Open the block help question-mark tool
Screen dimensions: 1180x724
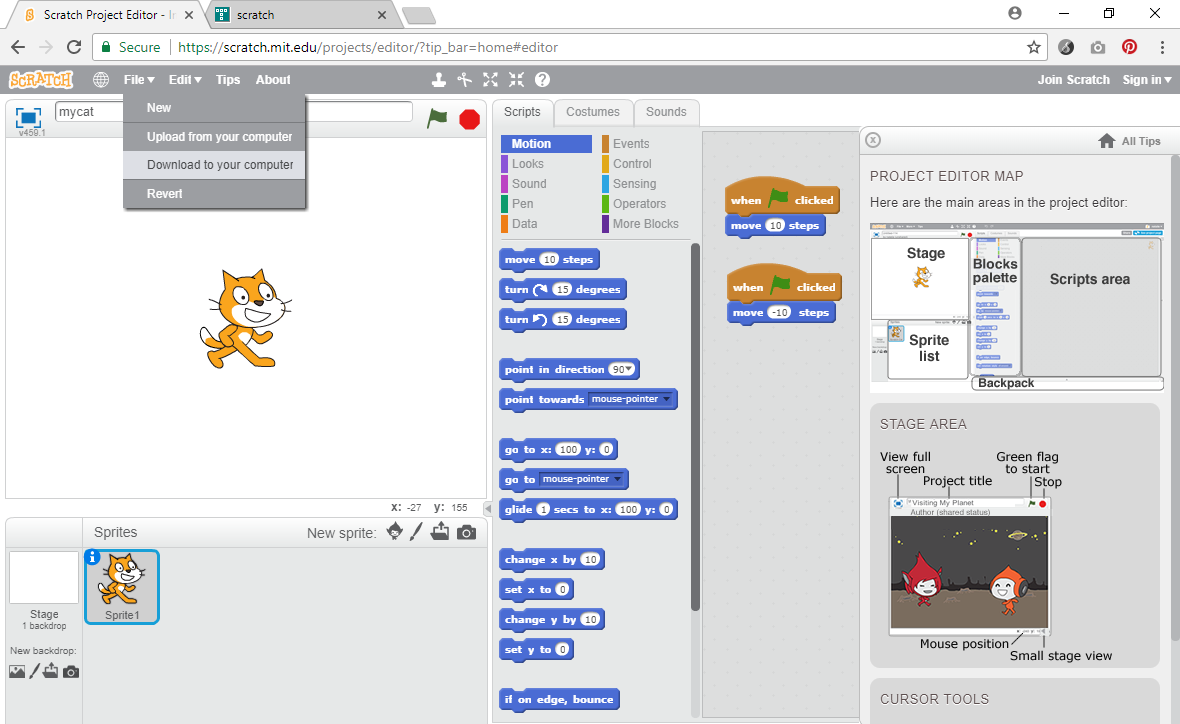click(x=542, y=80)
